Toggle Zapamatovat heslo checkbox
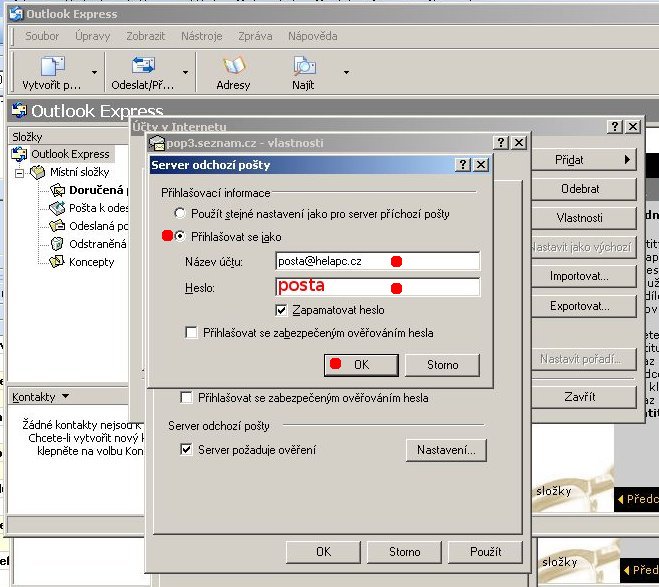 pos(281,310)
